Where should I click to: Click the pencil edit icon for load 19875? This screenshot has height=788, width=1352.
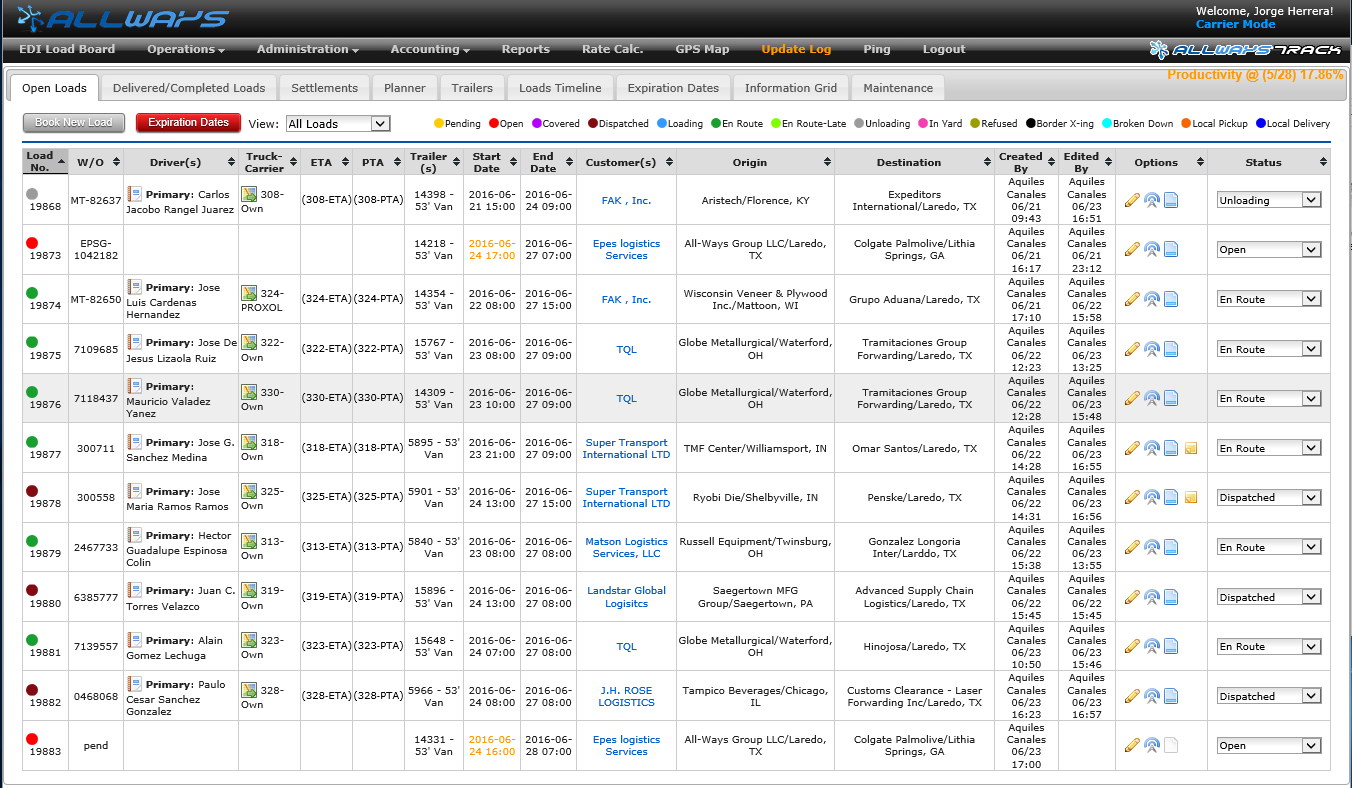point(1132,349)
